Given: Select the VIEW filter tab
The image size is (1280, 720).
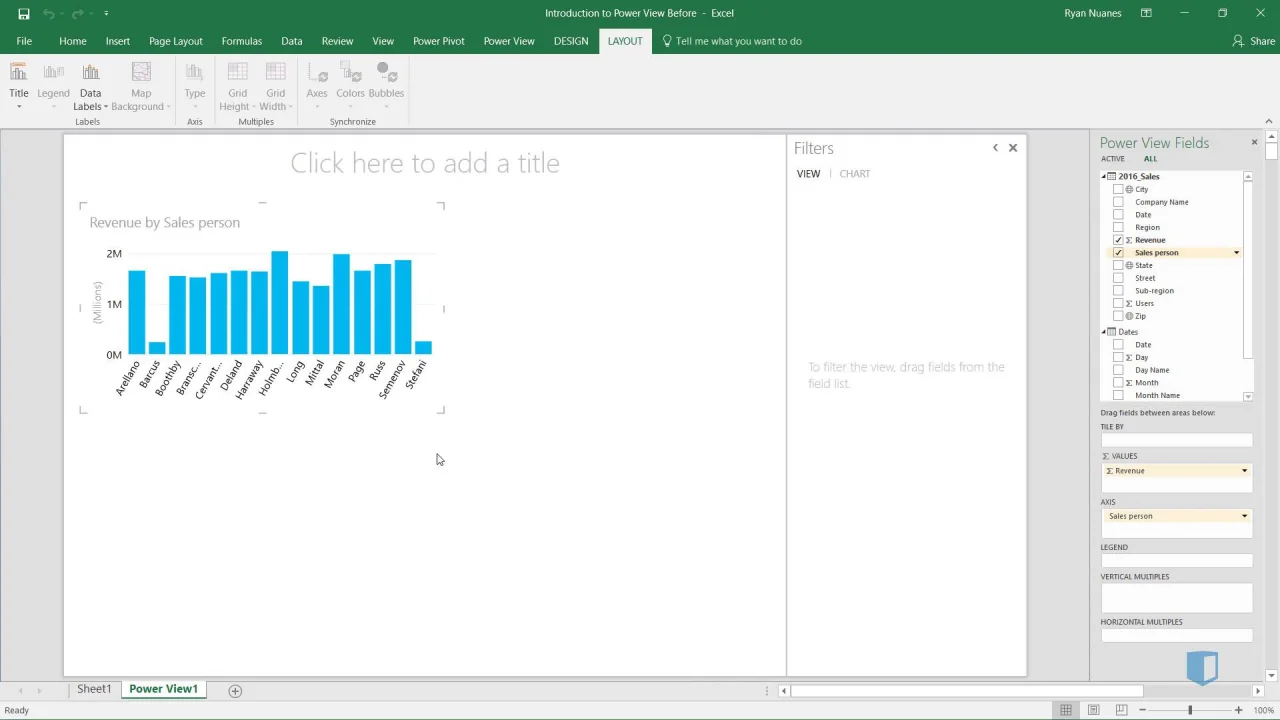Looking at the screenshot, I should point(808,174).
